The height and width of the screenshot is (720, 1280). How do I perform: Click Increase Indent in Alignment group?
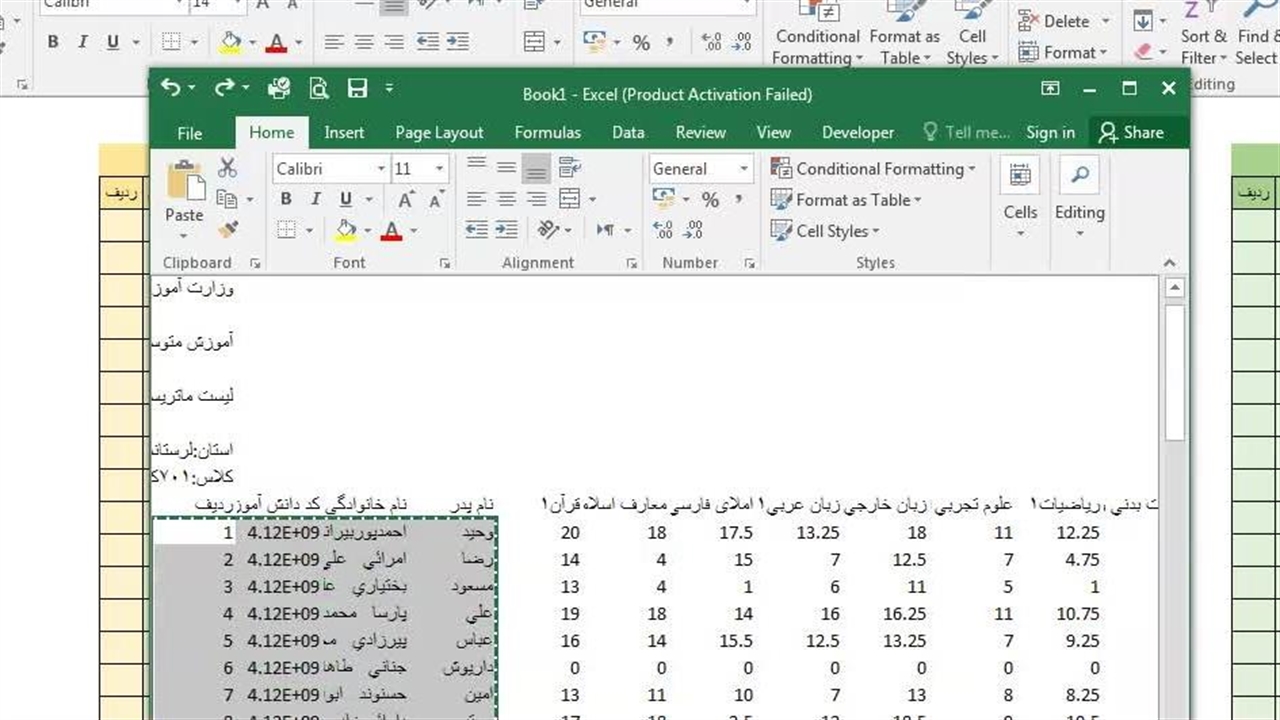[508, 230]
